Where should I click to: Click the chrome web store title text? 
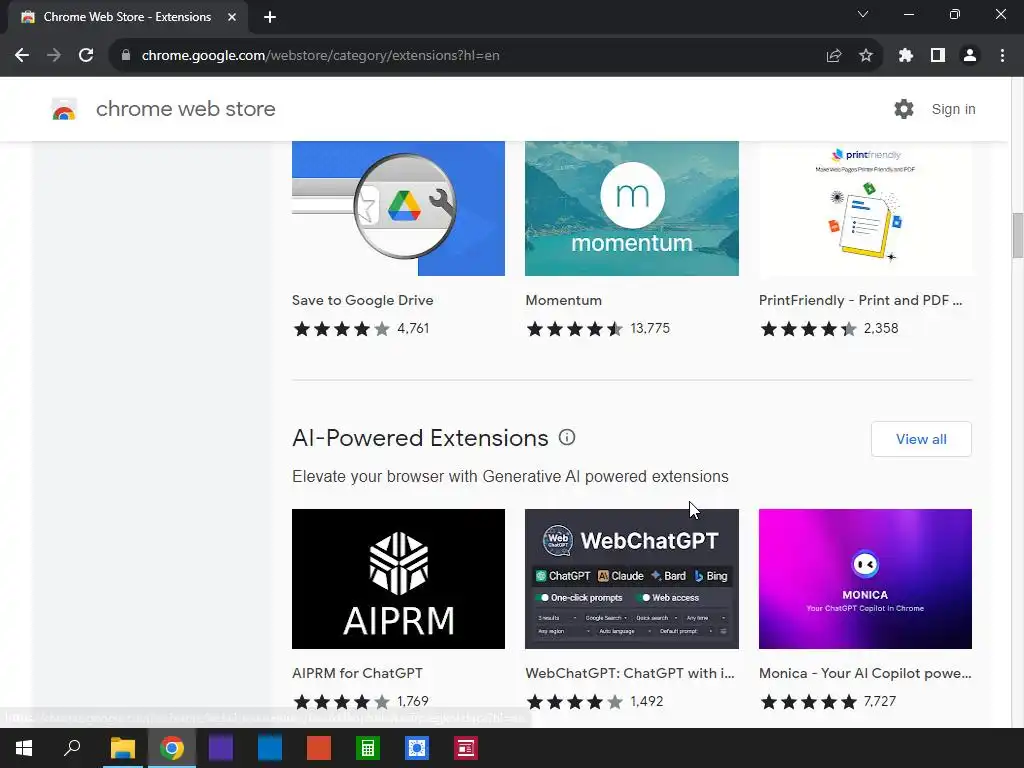[x=185, y=109]
